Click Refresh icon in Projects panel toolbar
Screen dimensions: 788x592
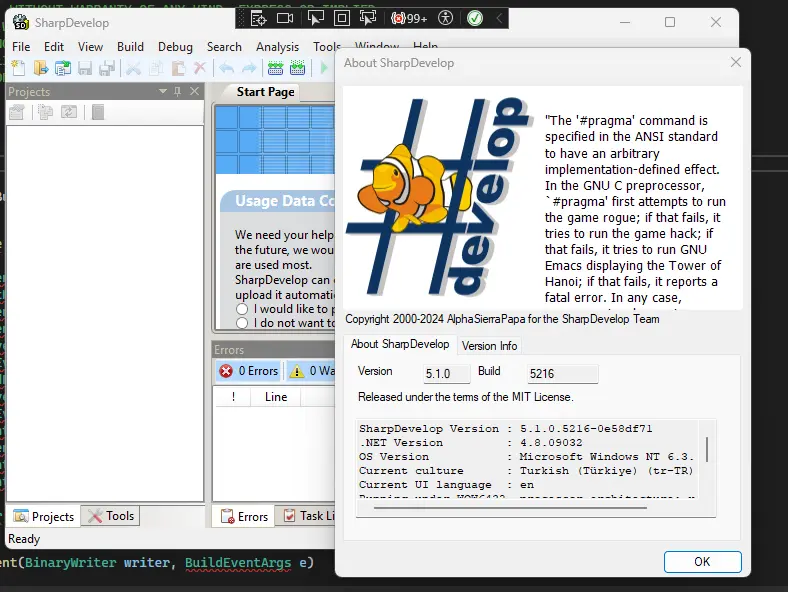(69, 112)
